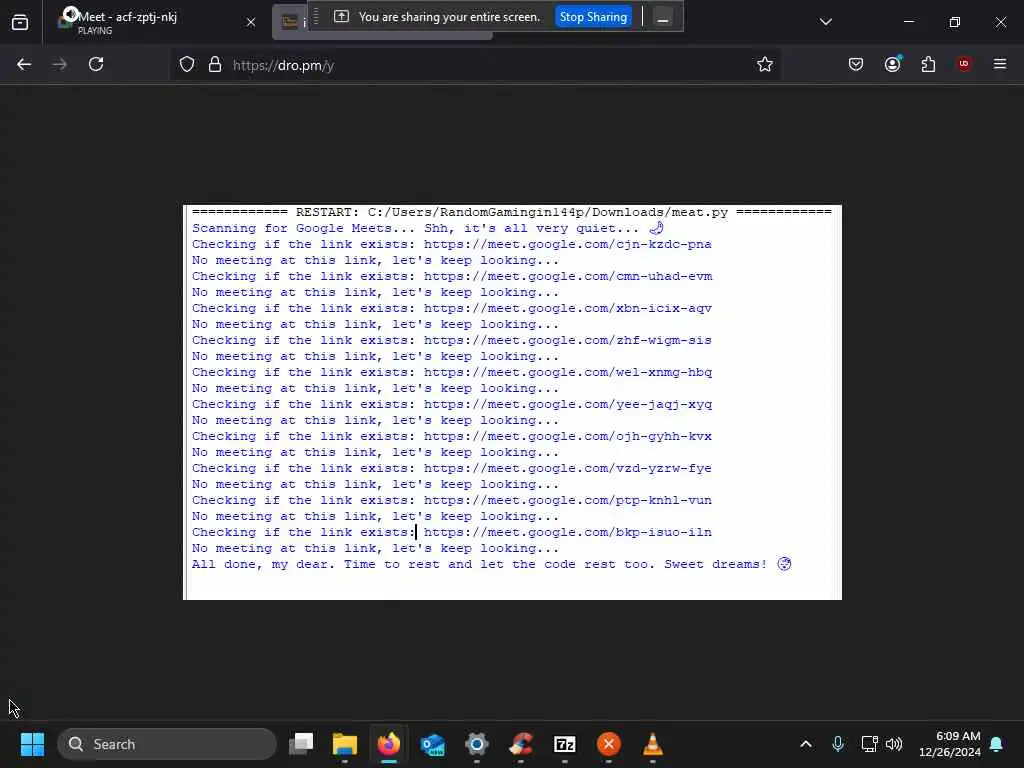The height and width of the screenshot is (768, 1024).
Task: Click the microphone tray icon
Action: (838, 744)
